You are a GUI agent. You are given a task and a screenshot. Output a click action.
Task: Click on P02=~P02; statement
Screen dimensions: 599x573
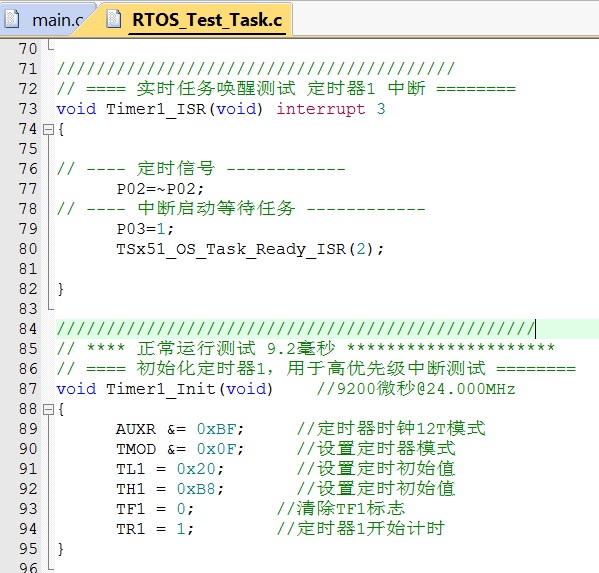pos(160,189)
